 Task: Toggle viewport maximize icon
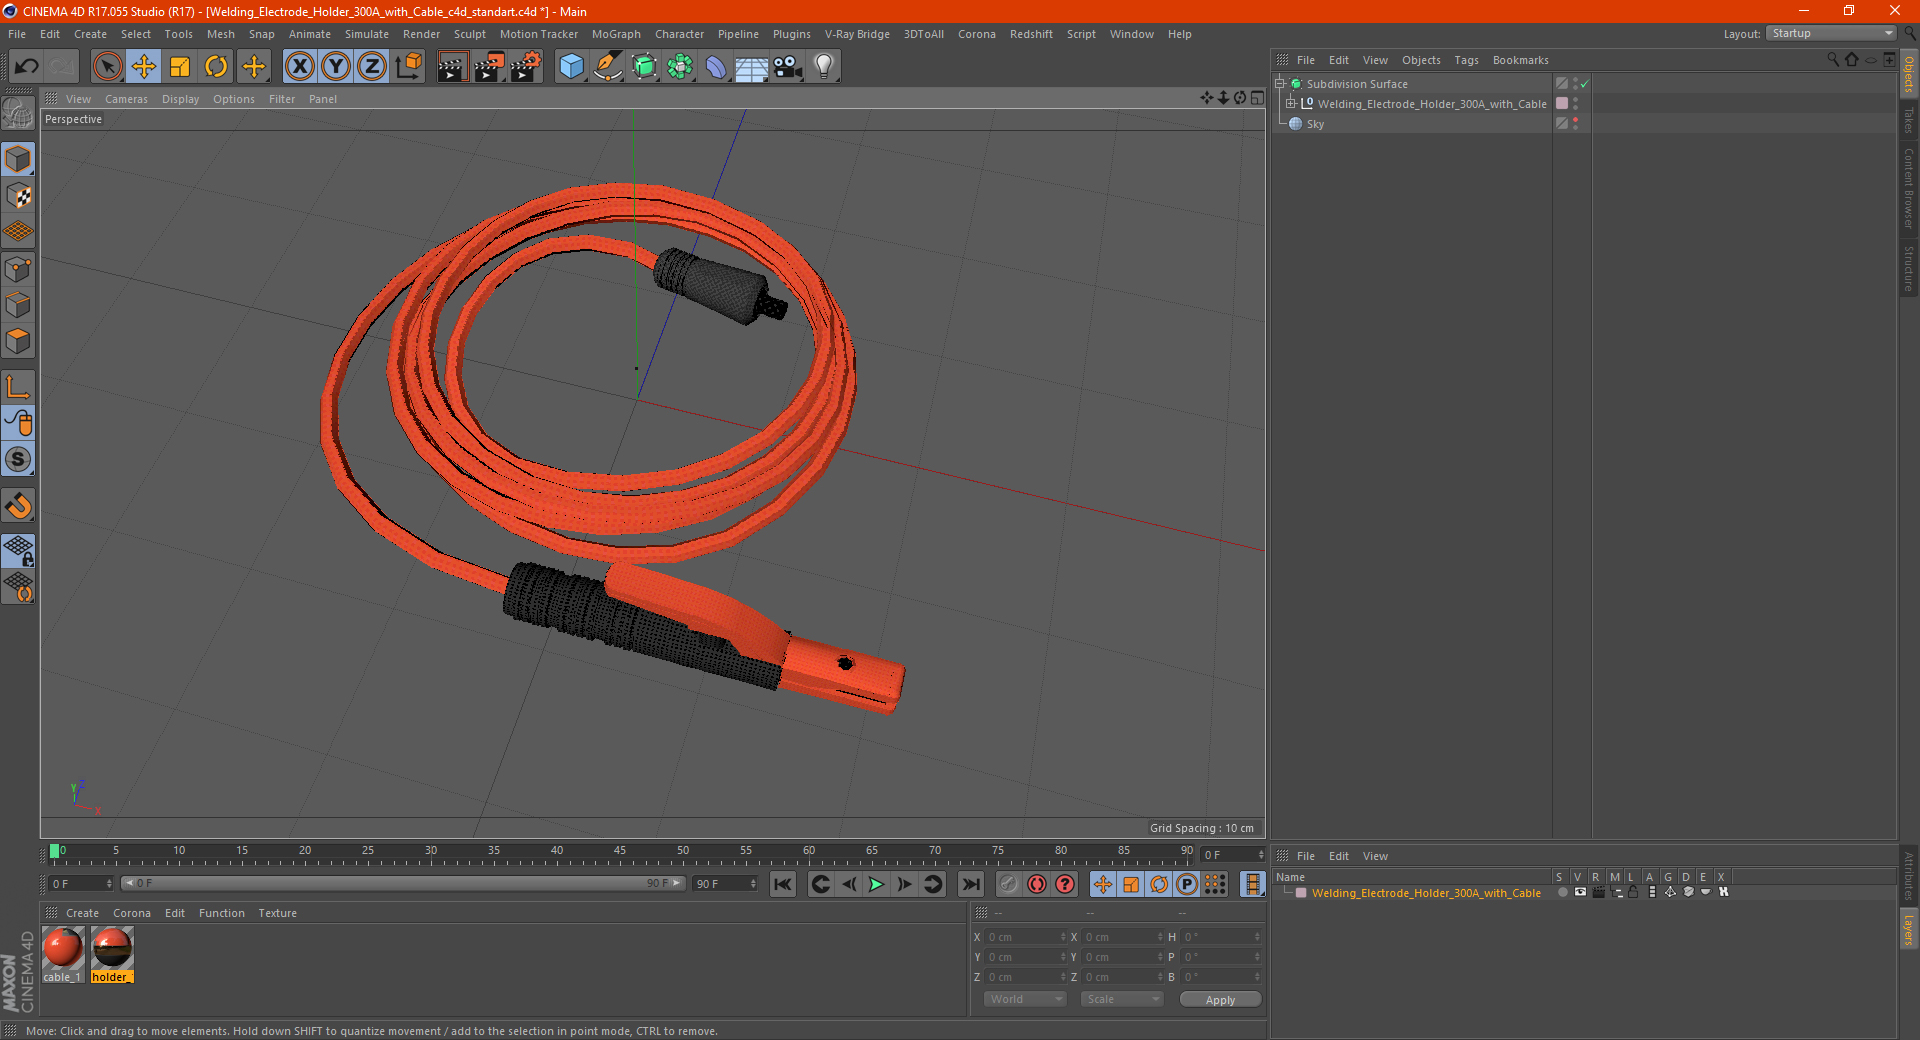(1257, 98)
